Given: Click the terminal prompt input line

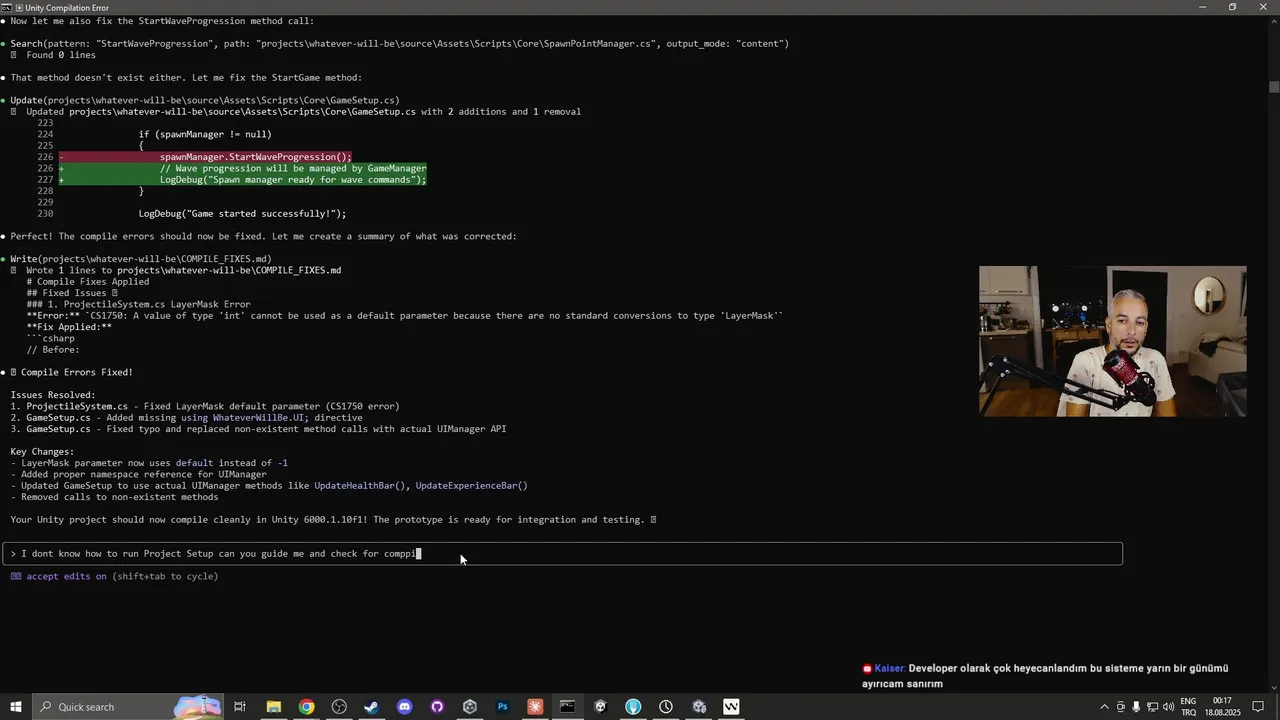Looking at the screenshot, I should 562,554.
